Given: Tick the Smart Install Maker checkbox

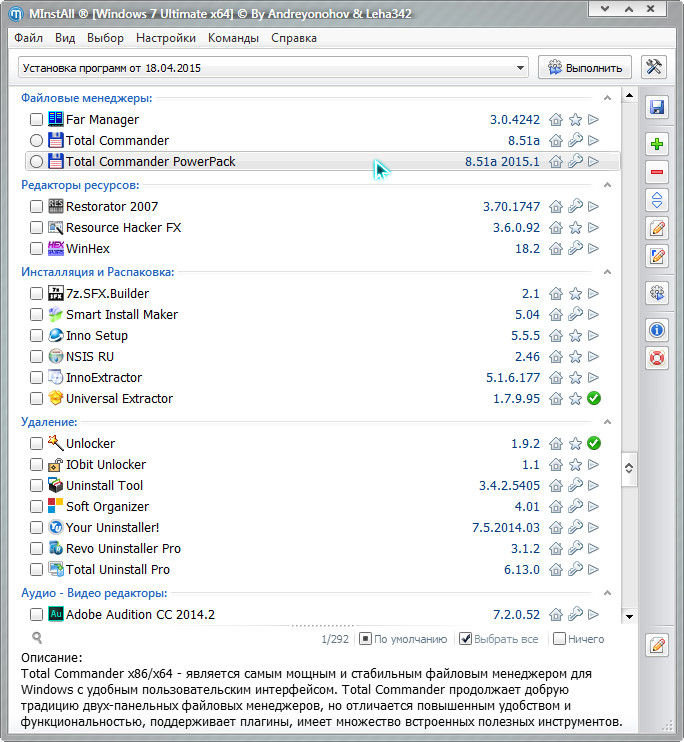Looking at the screenshot, I should tap(36, 314).
